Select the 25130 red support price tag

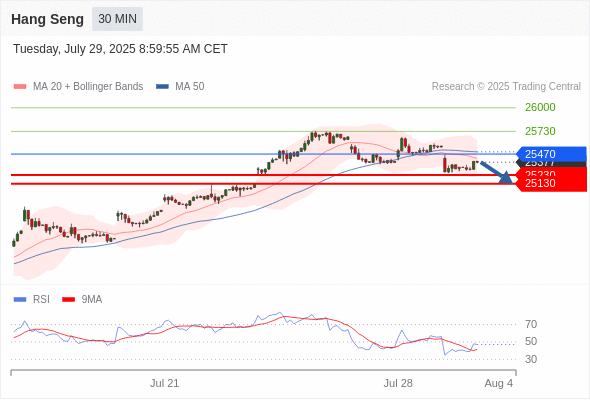point(551,184)
